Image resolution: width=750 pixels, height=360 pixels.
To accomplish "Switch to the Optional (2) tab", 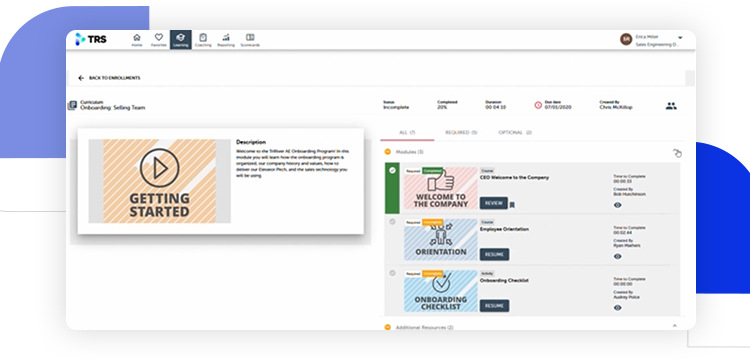I will point(515,132).
